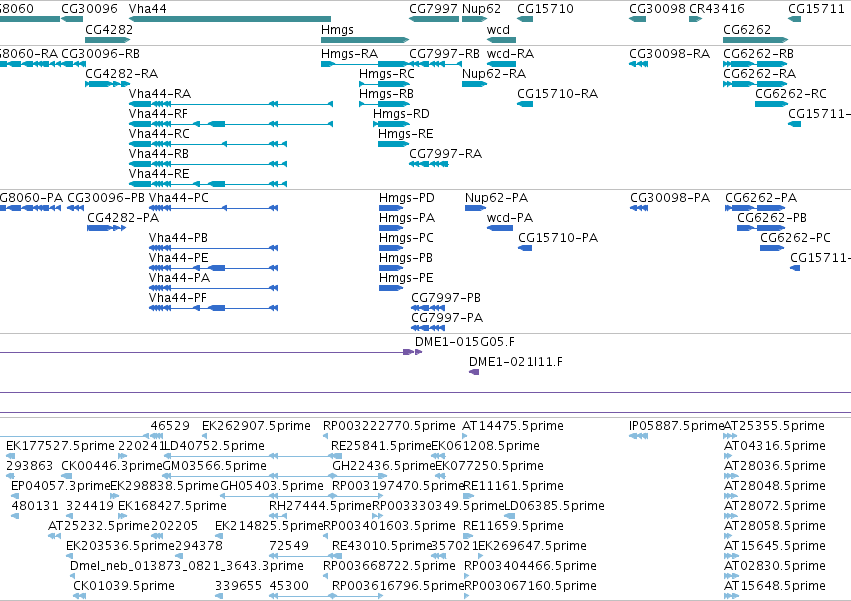851x601 pixels.
Task: Select the CG30096 gene label
Action: click(x=89, y=9)
